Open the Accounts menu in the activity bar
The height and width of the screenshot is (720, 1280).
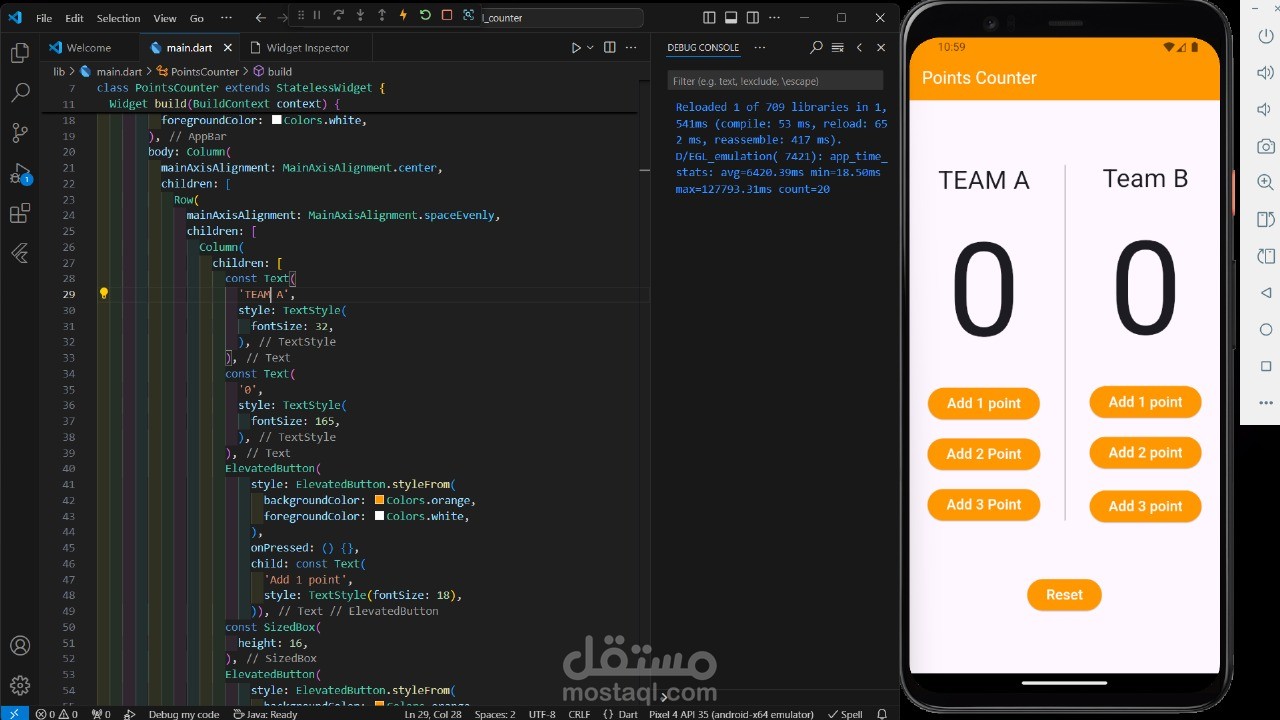click(x=20, y=646)
